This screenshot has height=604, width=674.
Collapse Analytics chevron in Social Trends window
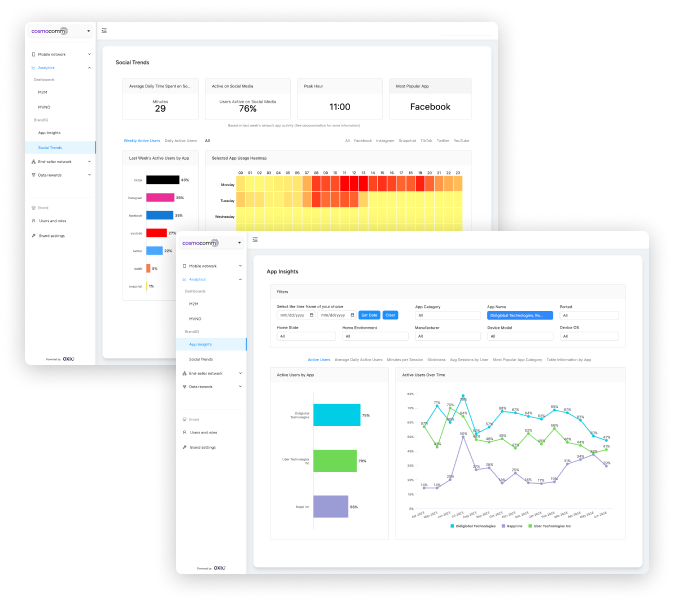89,68
